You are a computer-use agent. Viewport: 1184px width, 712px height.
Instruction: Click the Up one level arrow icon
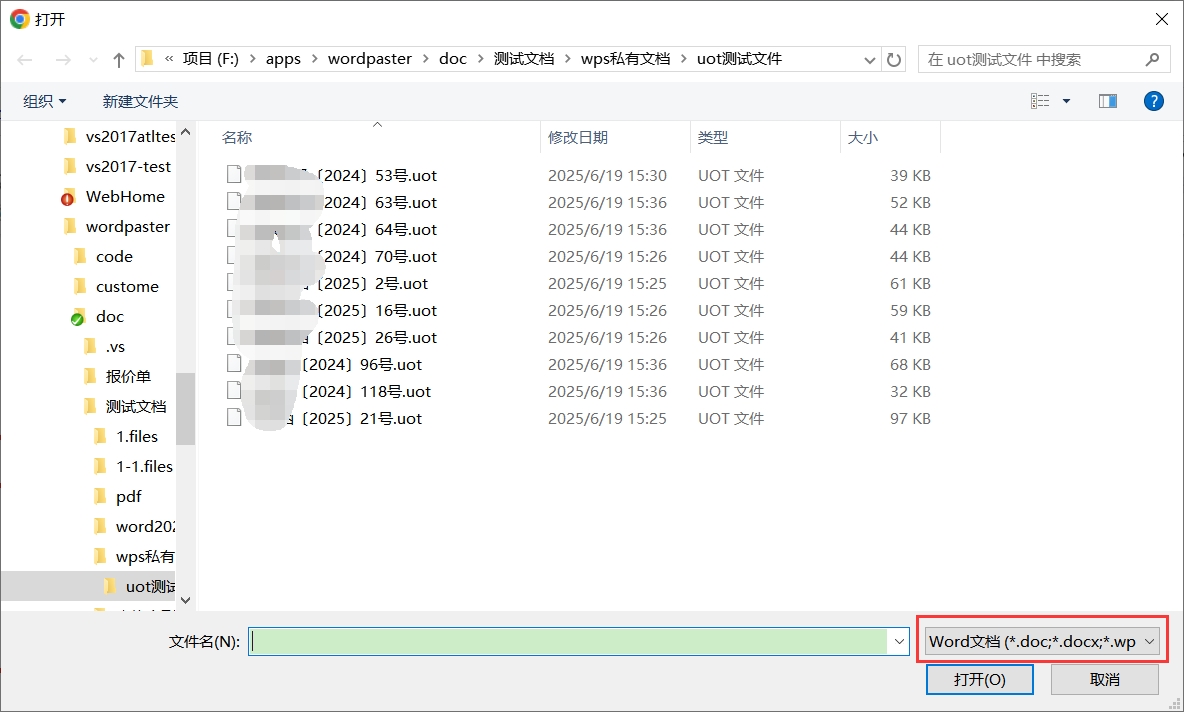119,60
